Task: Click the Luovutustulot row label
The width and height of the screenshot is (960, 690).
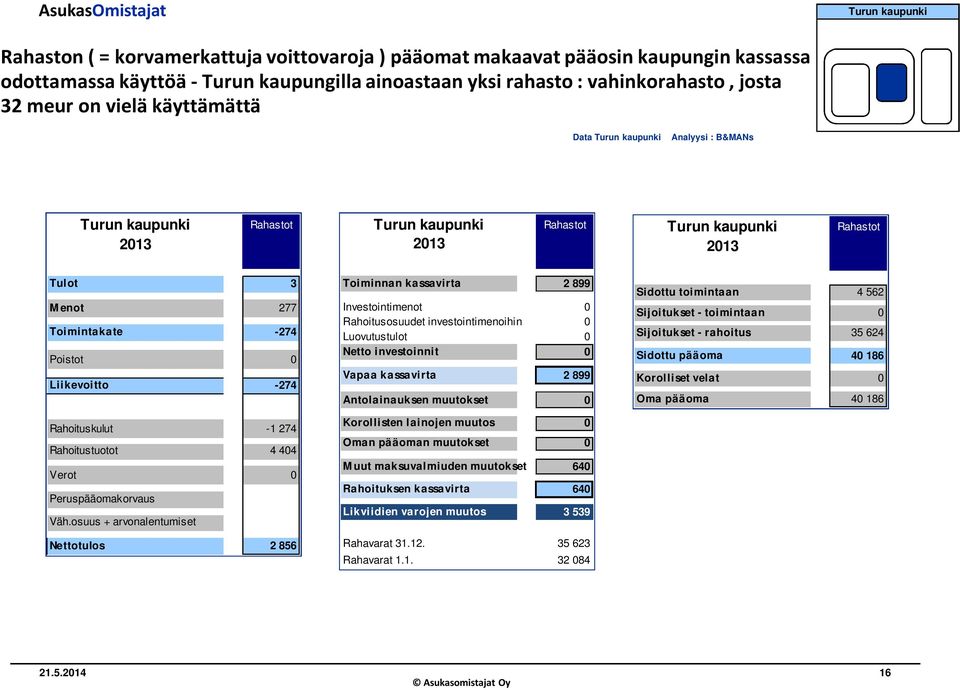Action: pyautogui.click(x=375, y=337)
